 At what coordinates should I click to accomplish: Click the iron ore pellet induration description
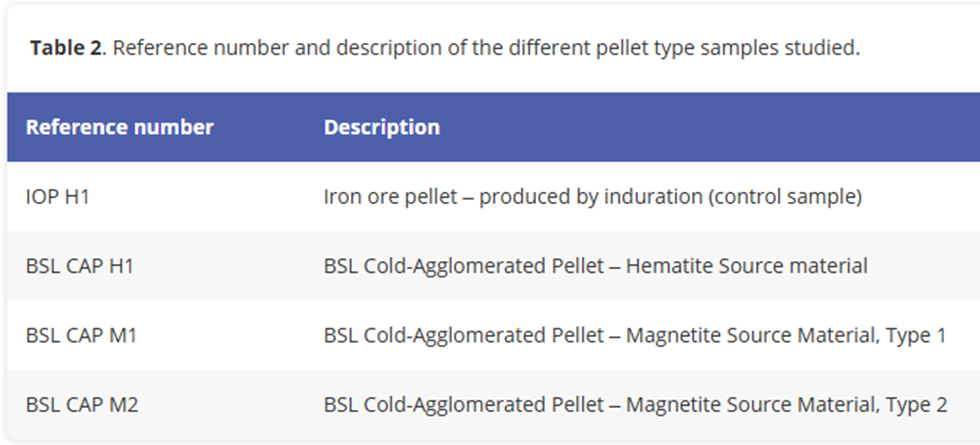pos(592,197)
